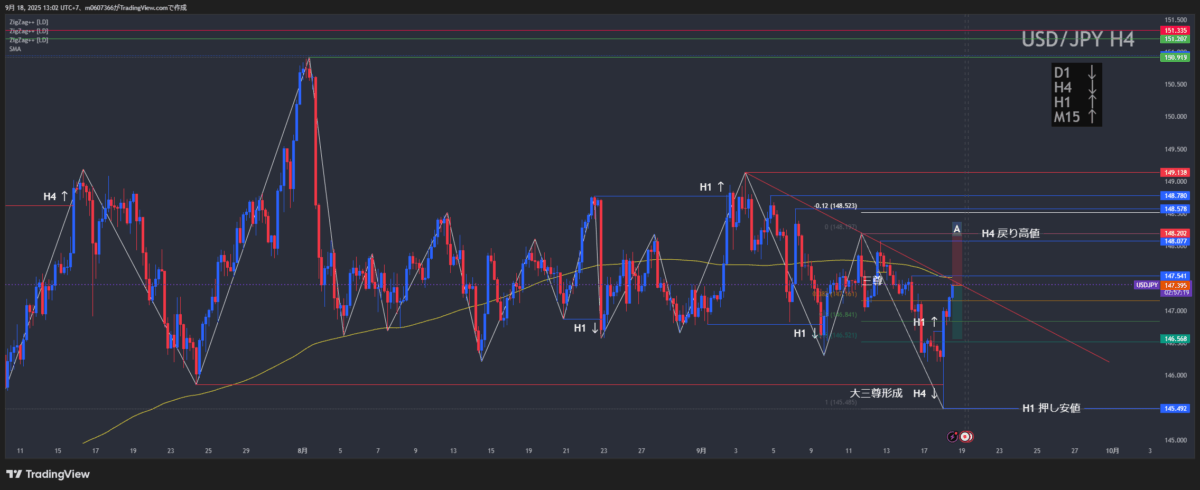Click the purple USDJPY symbol tag on price axis
The height and width of the screenshot is (490, 1200).
point(1146,285)
